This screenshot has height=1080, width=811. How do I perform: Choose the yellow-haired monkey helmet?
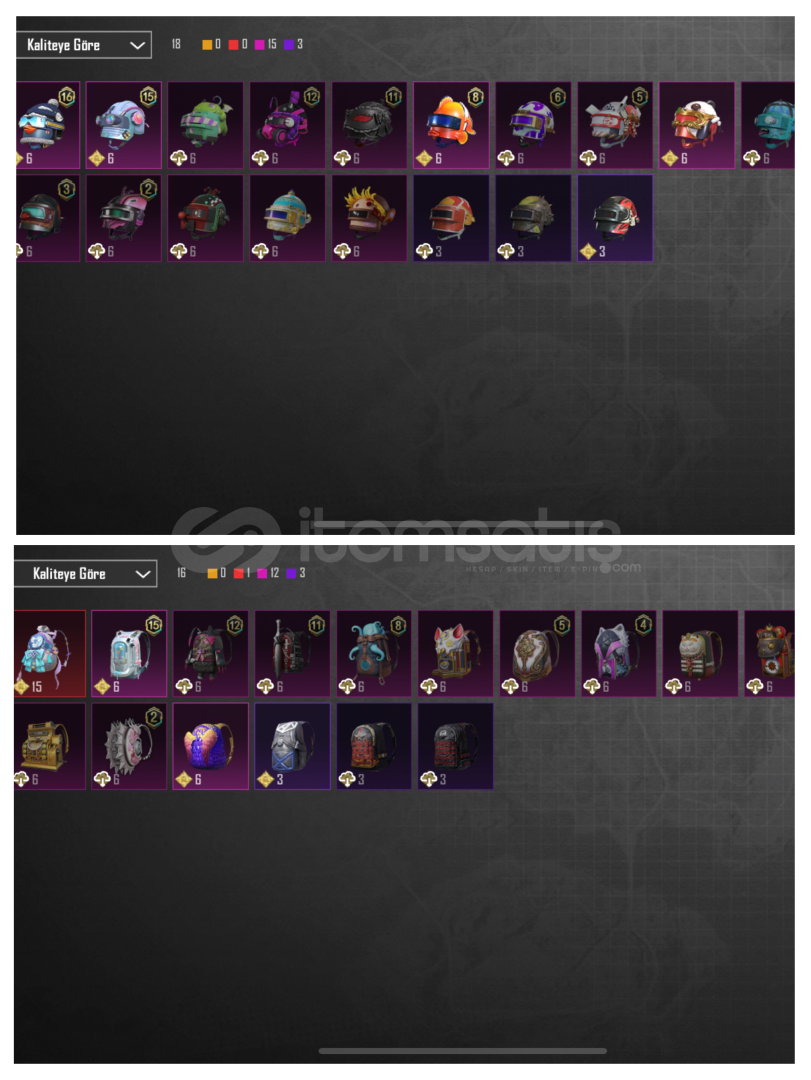[x=369, y=218]
